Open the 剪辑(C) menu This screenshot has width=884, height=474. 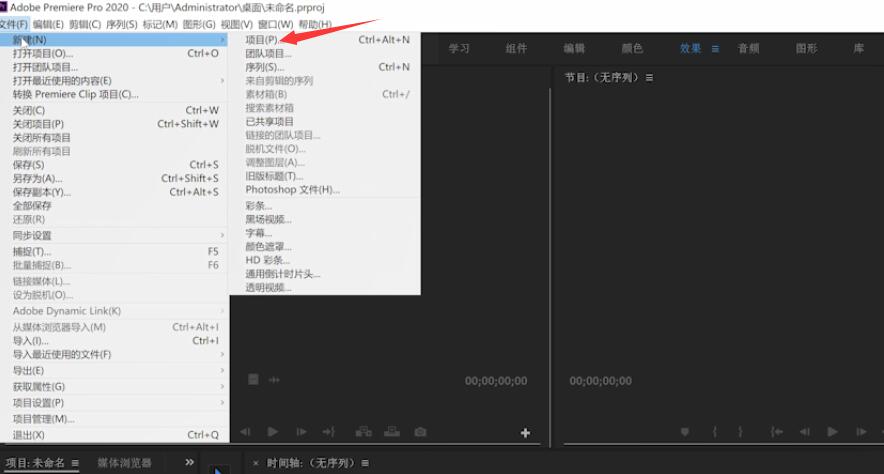(85, 24)
